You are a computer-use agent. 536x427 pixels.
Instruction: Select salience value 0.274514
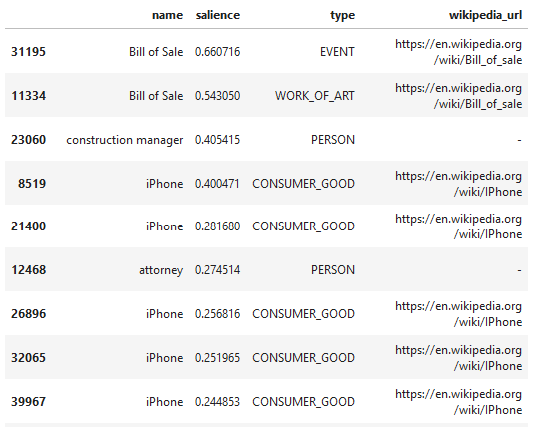(x=218, y=270)
